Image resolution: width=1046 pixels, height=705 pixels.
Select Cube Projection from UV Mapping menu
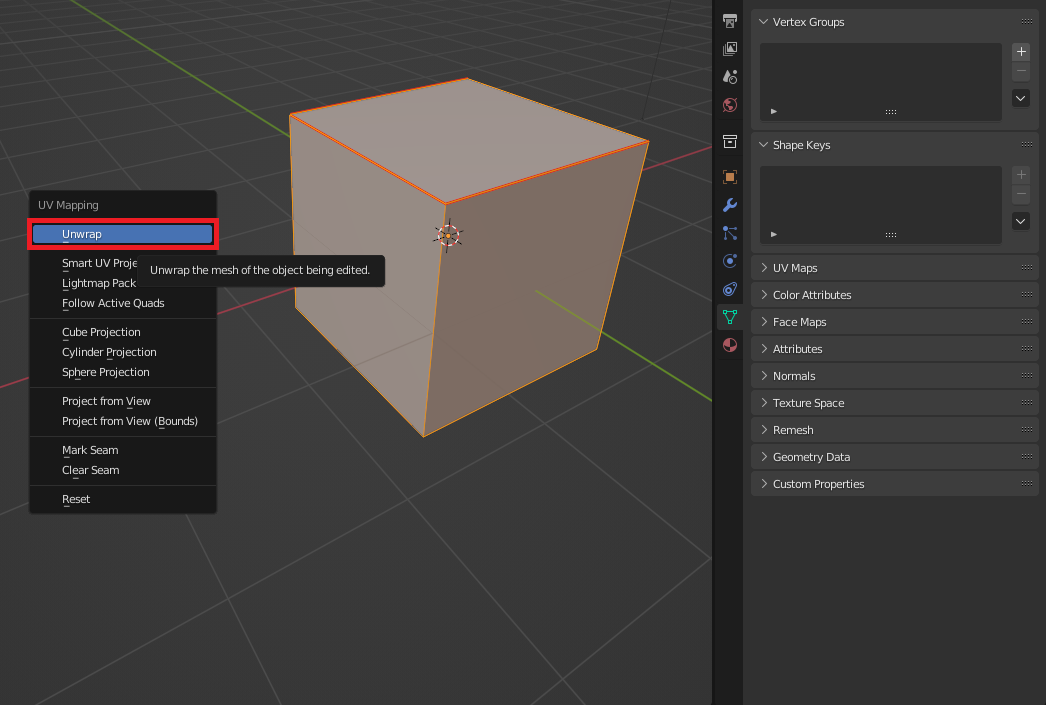click(x=101, y=332)
